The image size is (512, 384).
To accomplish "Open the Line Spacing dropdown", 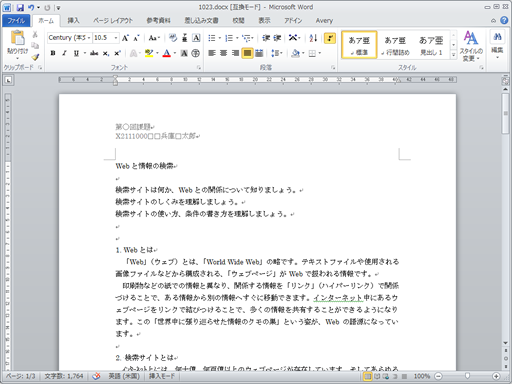I will coord(277,53).
